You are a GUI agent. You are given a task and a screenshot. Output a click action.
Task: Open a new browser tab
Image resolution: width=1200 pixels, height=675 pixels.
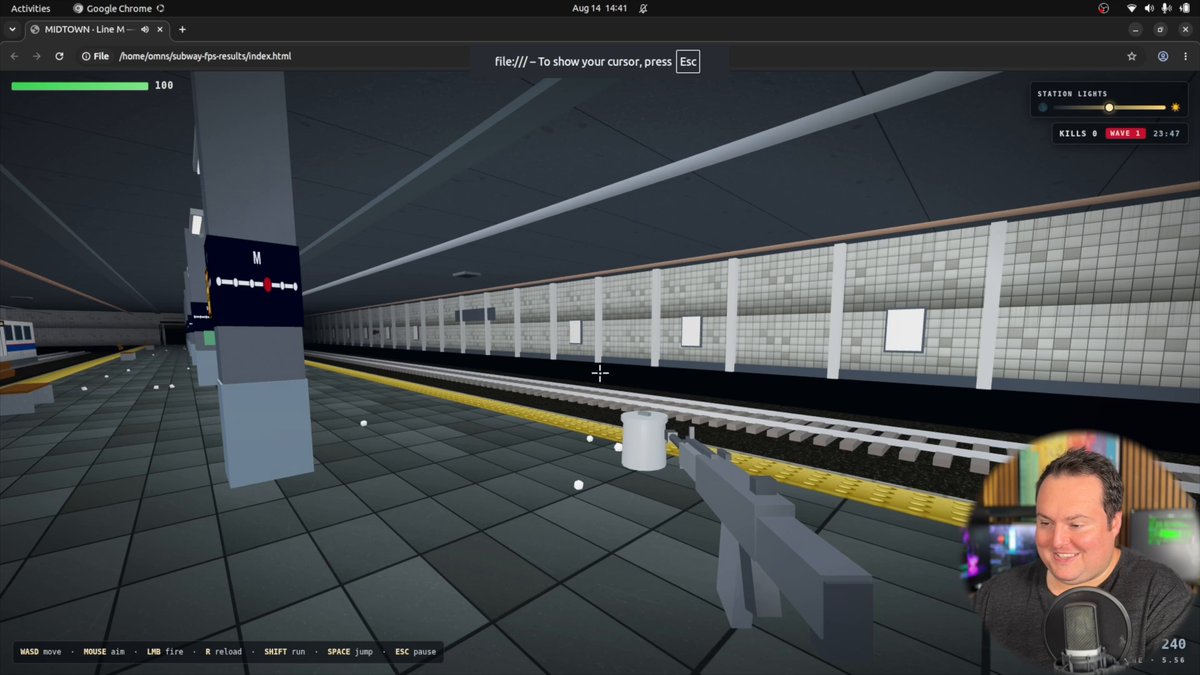click(182, 30)
